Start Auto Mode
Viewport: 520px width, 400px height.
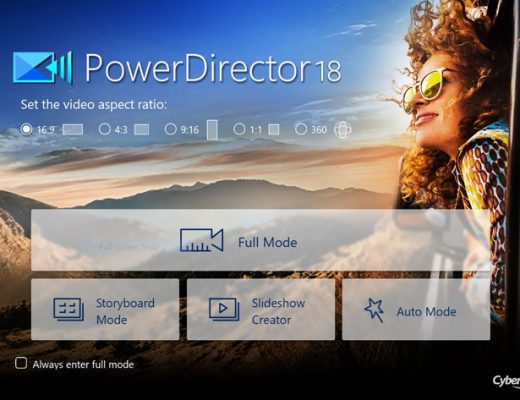click(x=416, y=309)
